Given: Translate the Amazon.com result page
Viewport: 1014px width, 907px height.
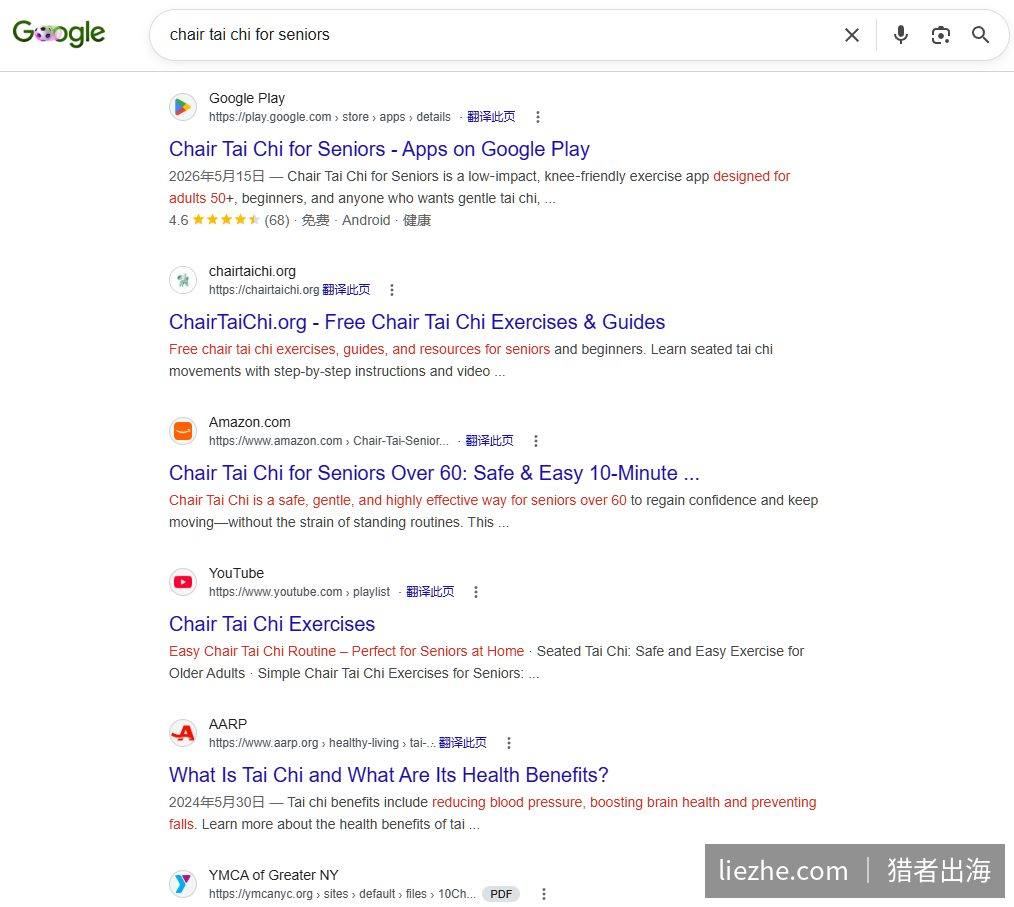Looking at the screenshot, I should [x=490, y=441].
